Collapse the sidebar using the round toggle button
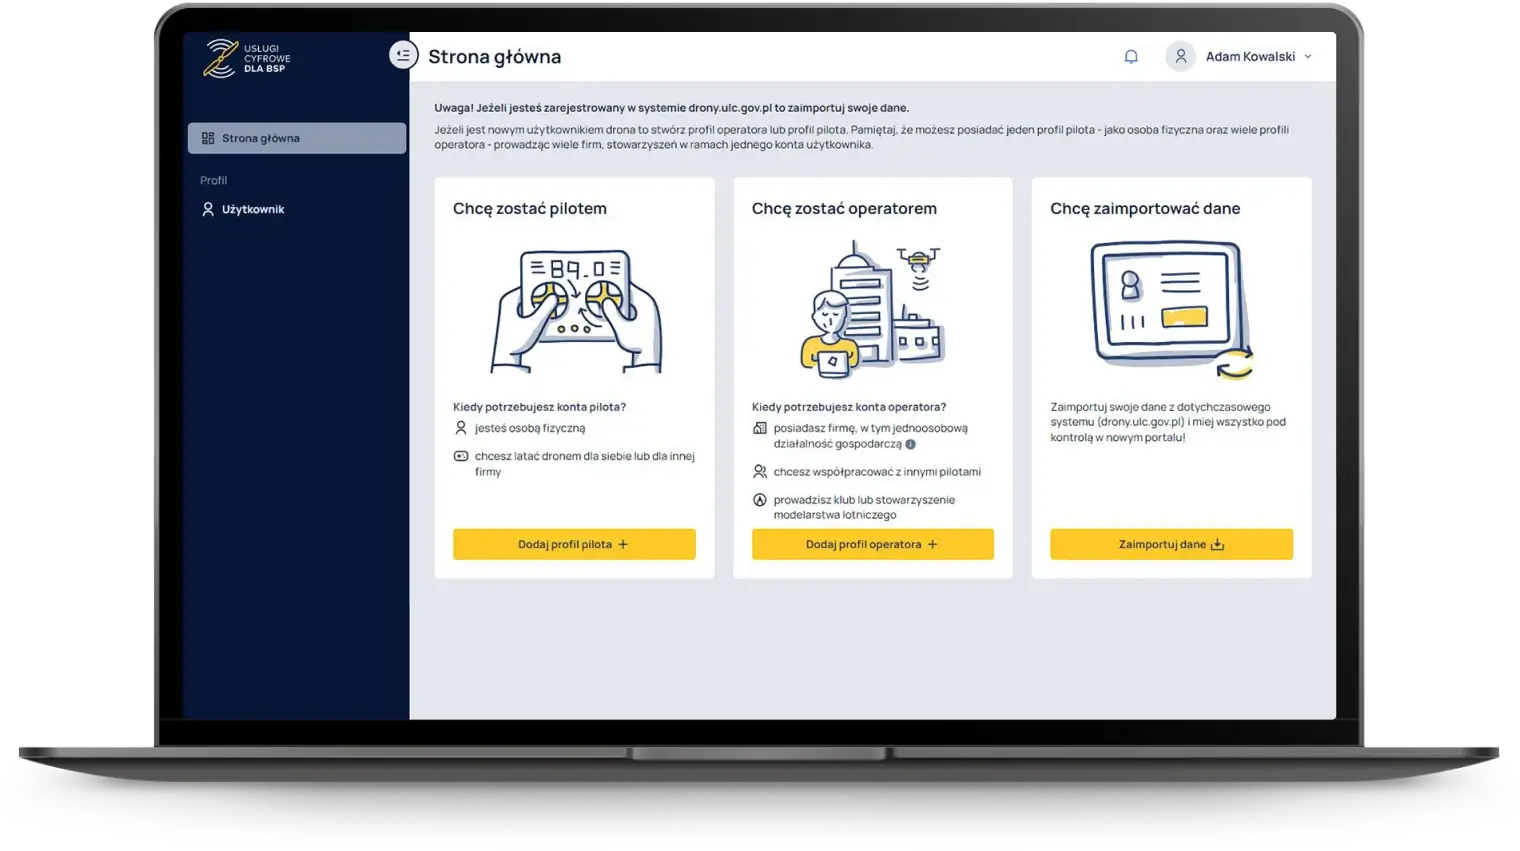Screen dimensions: 1520x851 (x=403, y=55)
